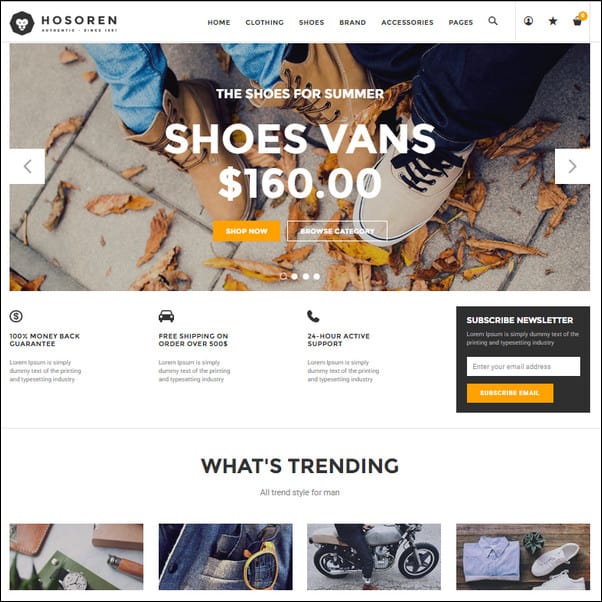This screenshot has width=602, height=602.
Task: Go to the previous slide arrow
Action: (27, 166)
